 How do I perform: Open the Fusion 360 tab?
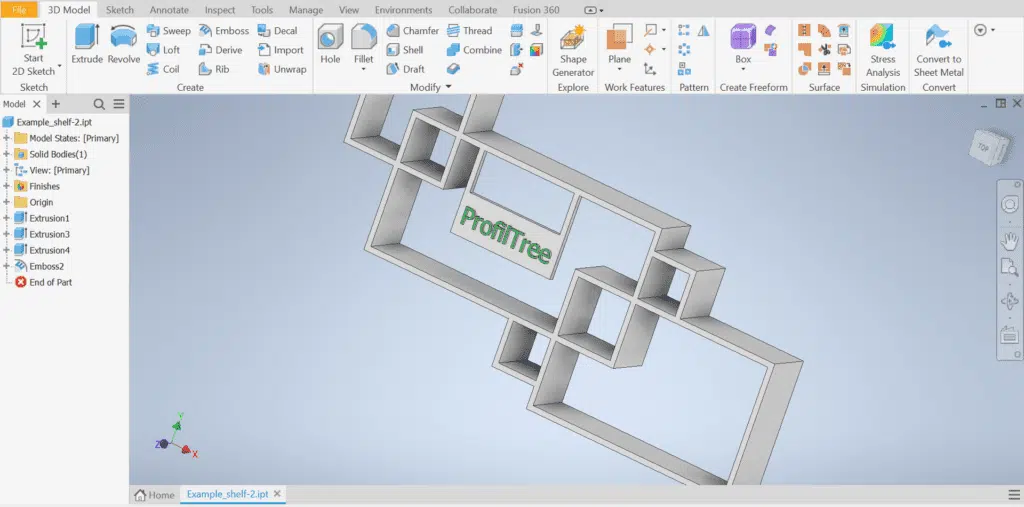click(536, 10)
